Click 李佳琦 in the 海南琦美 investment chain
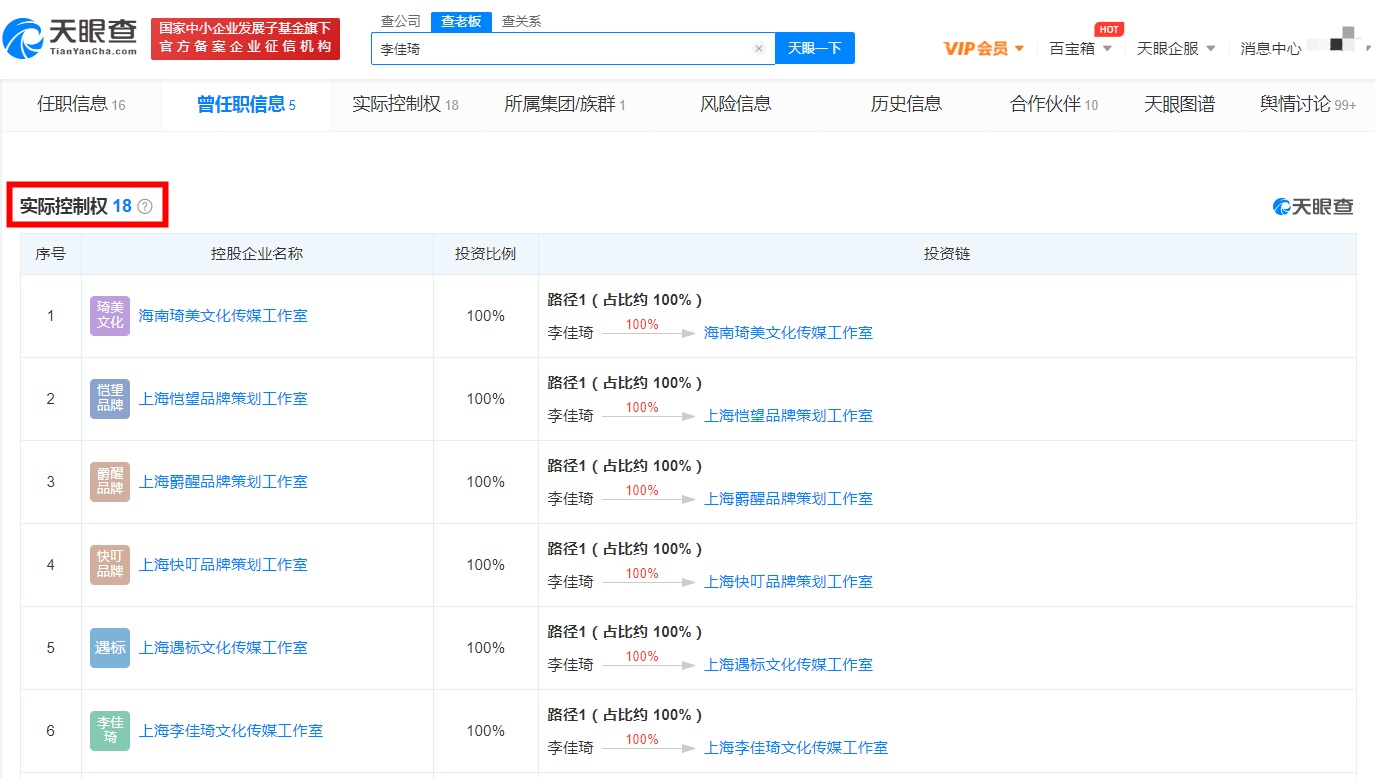The width and height of the screenshot is (1375, 778). pyautogui.click(x=570, y=333)
